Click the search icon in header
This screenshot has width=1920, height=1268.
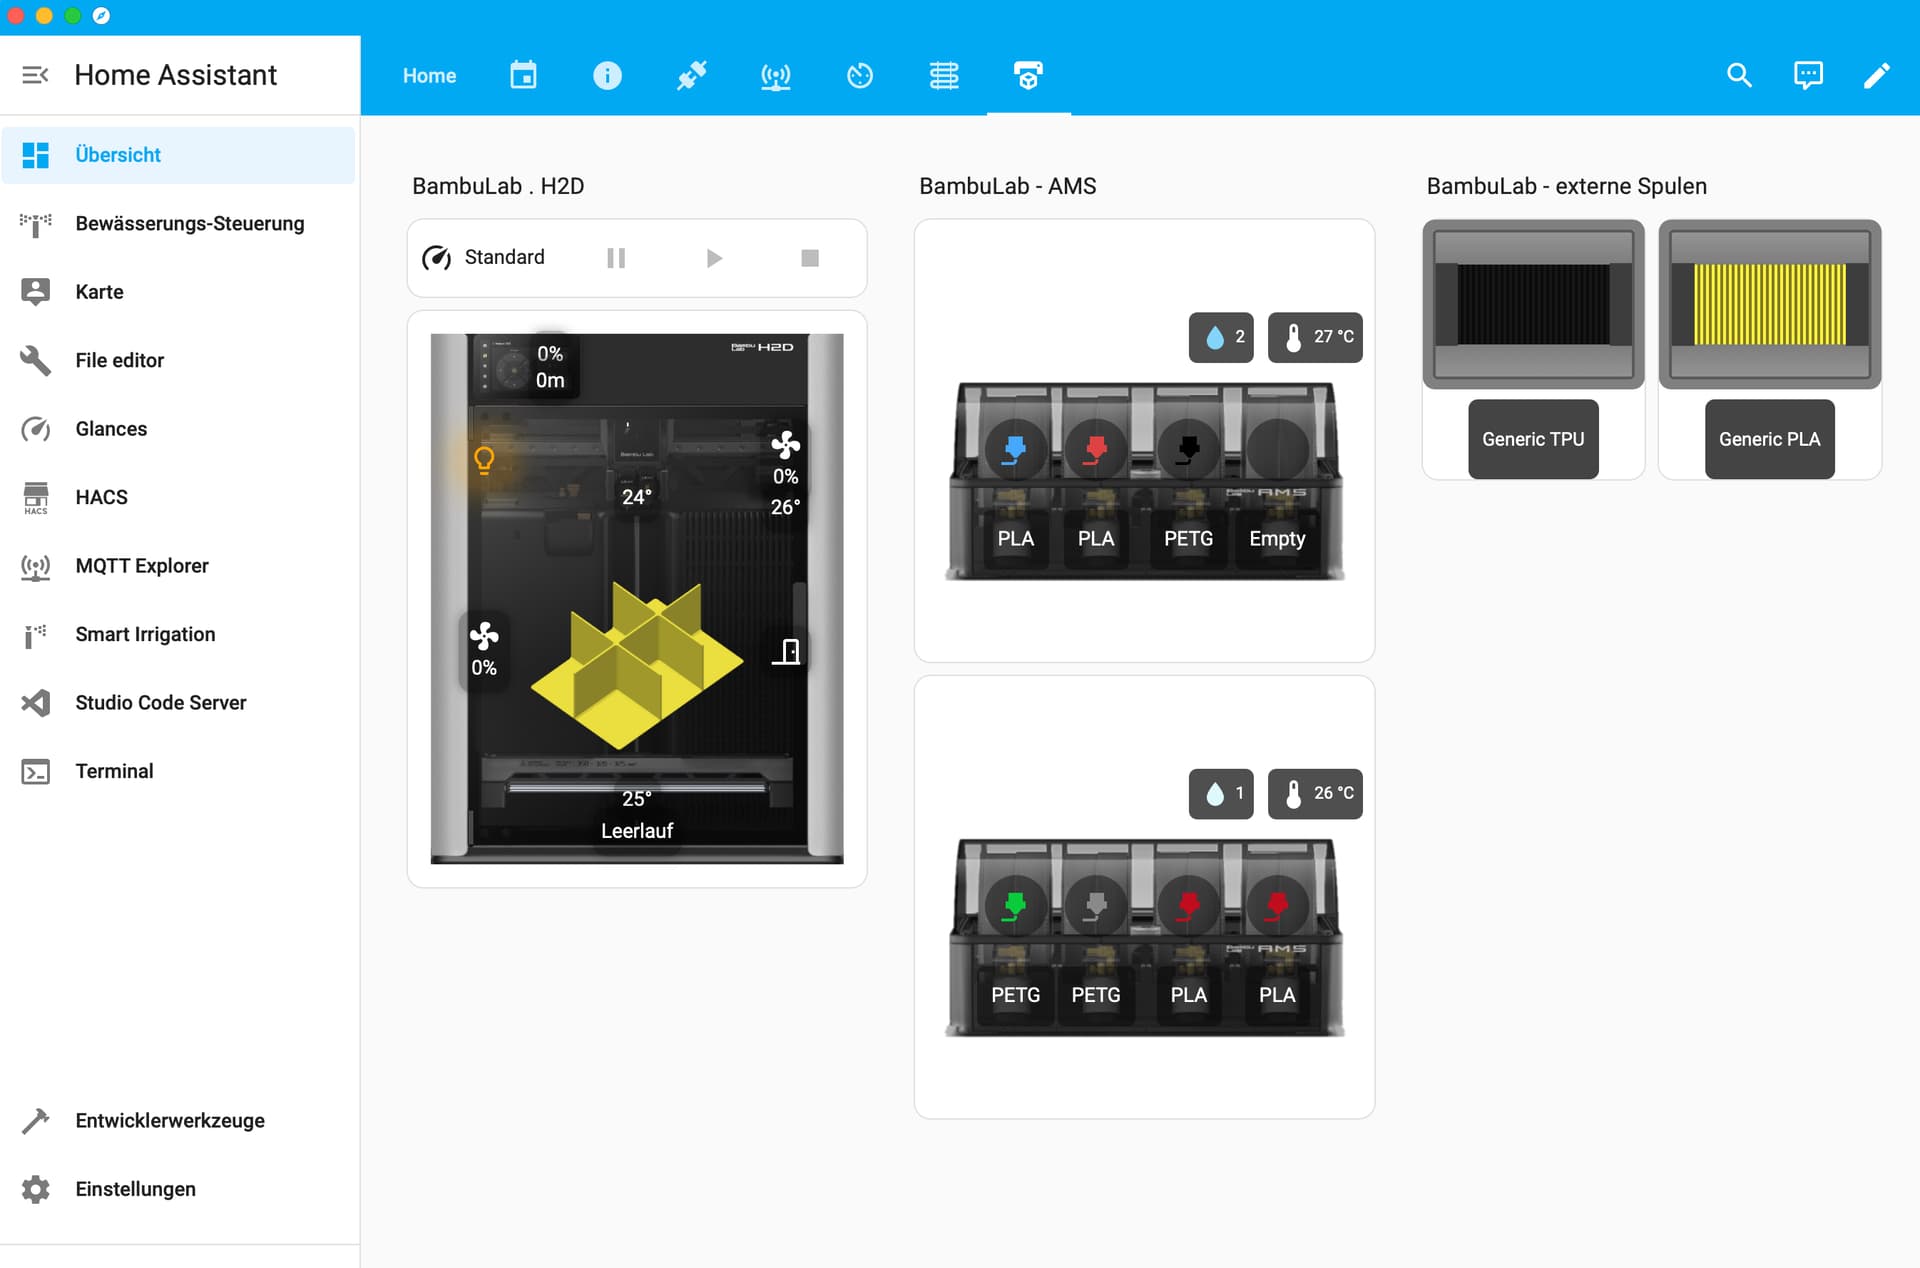pos(1739,75)
